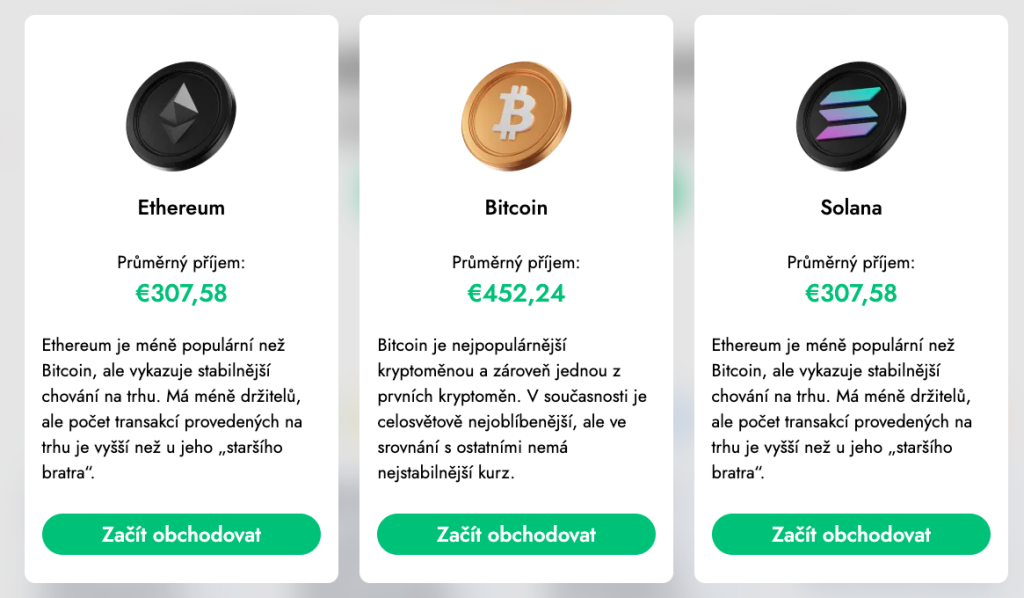Click the white B symbol on the coin
The image size is (1024, 598).
click(514, 113)
